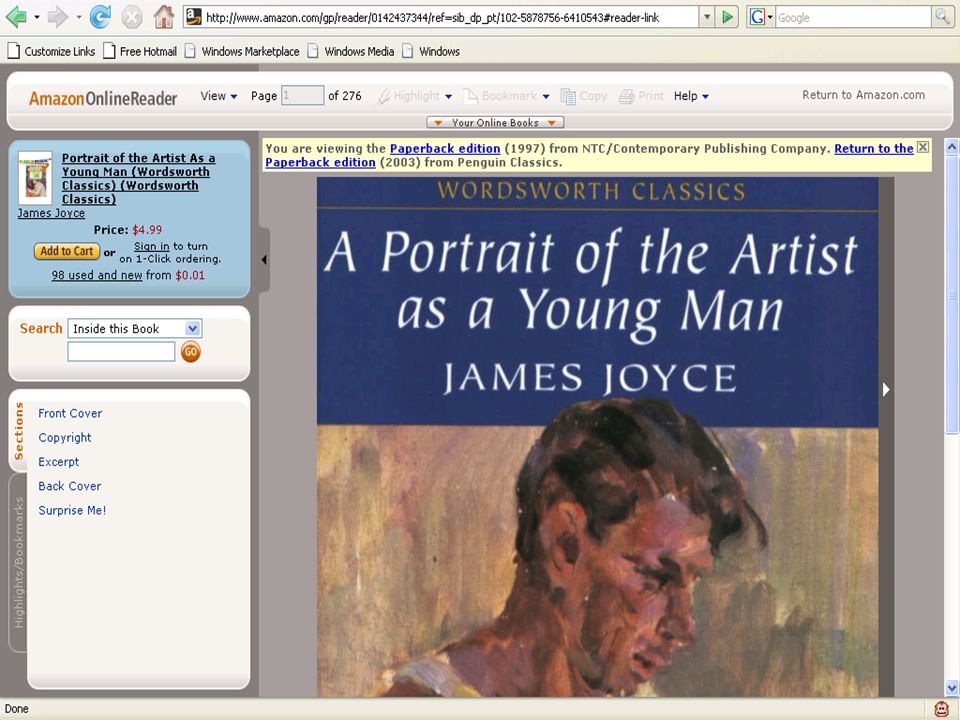Click the Surprise Me! link
The height and width of the screenshot is (720, 960).
point(72,511)
